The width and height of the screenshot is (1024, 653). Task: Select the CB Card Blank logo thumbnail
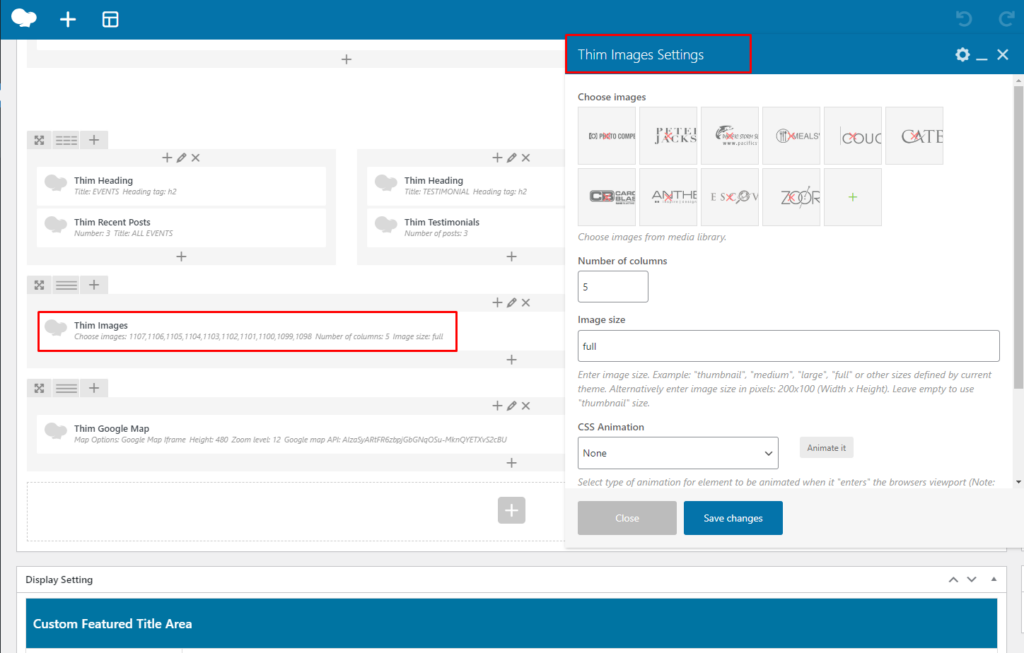point(607,197)
